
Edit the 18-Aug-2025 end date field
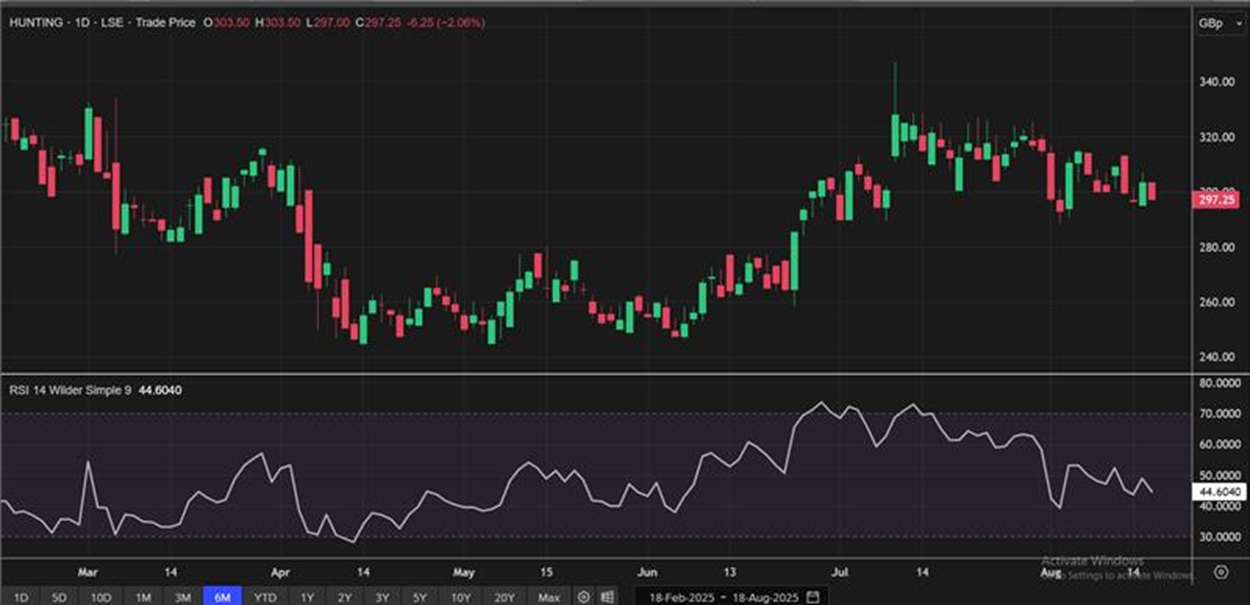click(765, 597)
